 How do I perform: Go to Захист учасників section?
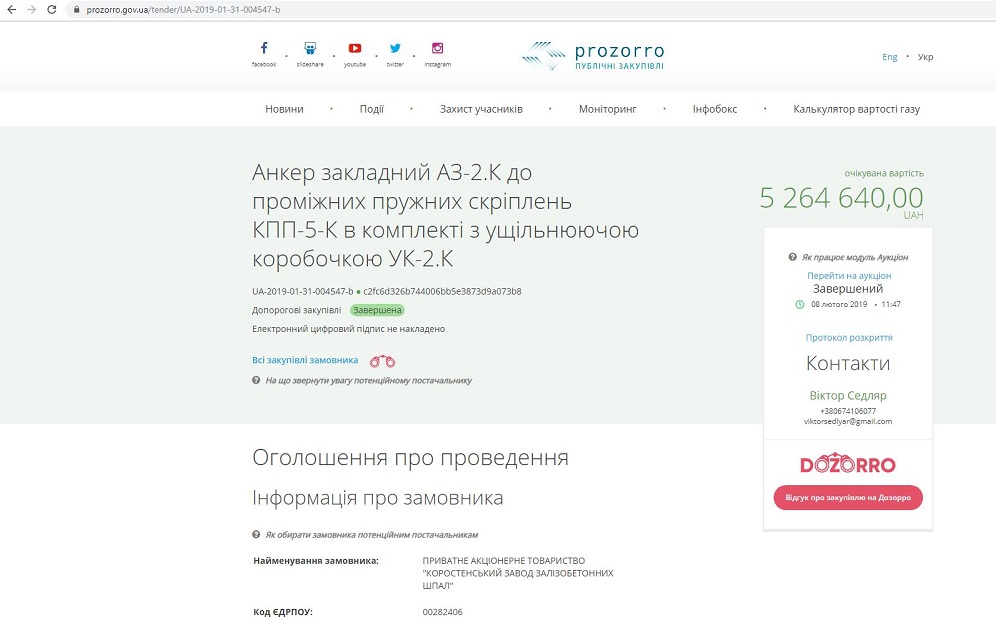[481, 109]
